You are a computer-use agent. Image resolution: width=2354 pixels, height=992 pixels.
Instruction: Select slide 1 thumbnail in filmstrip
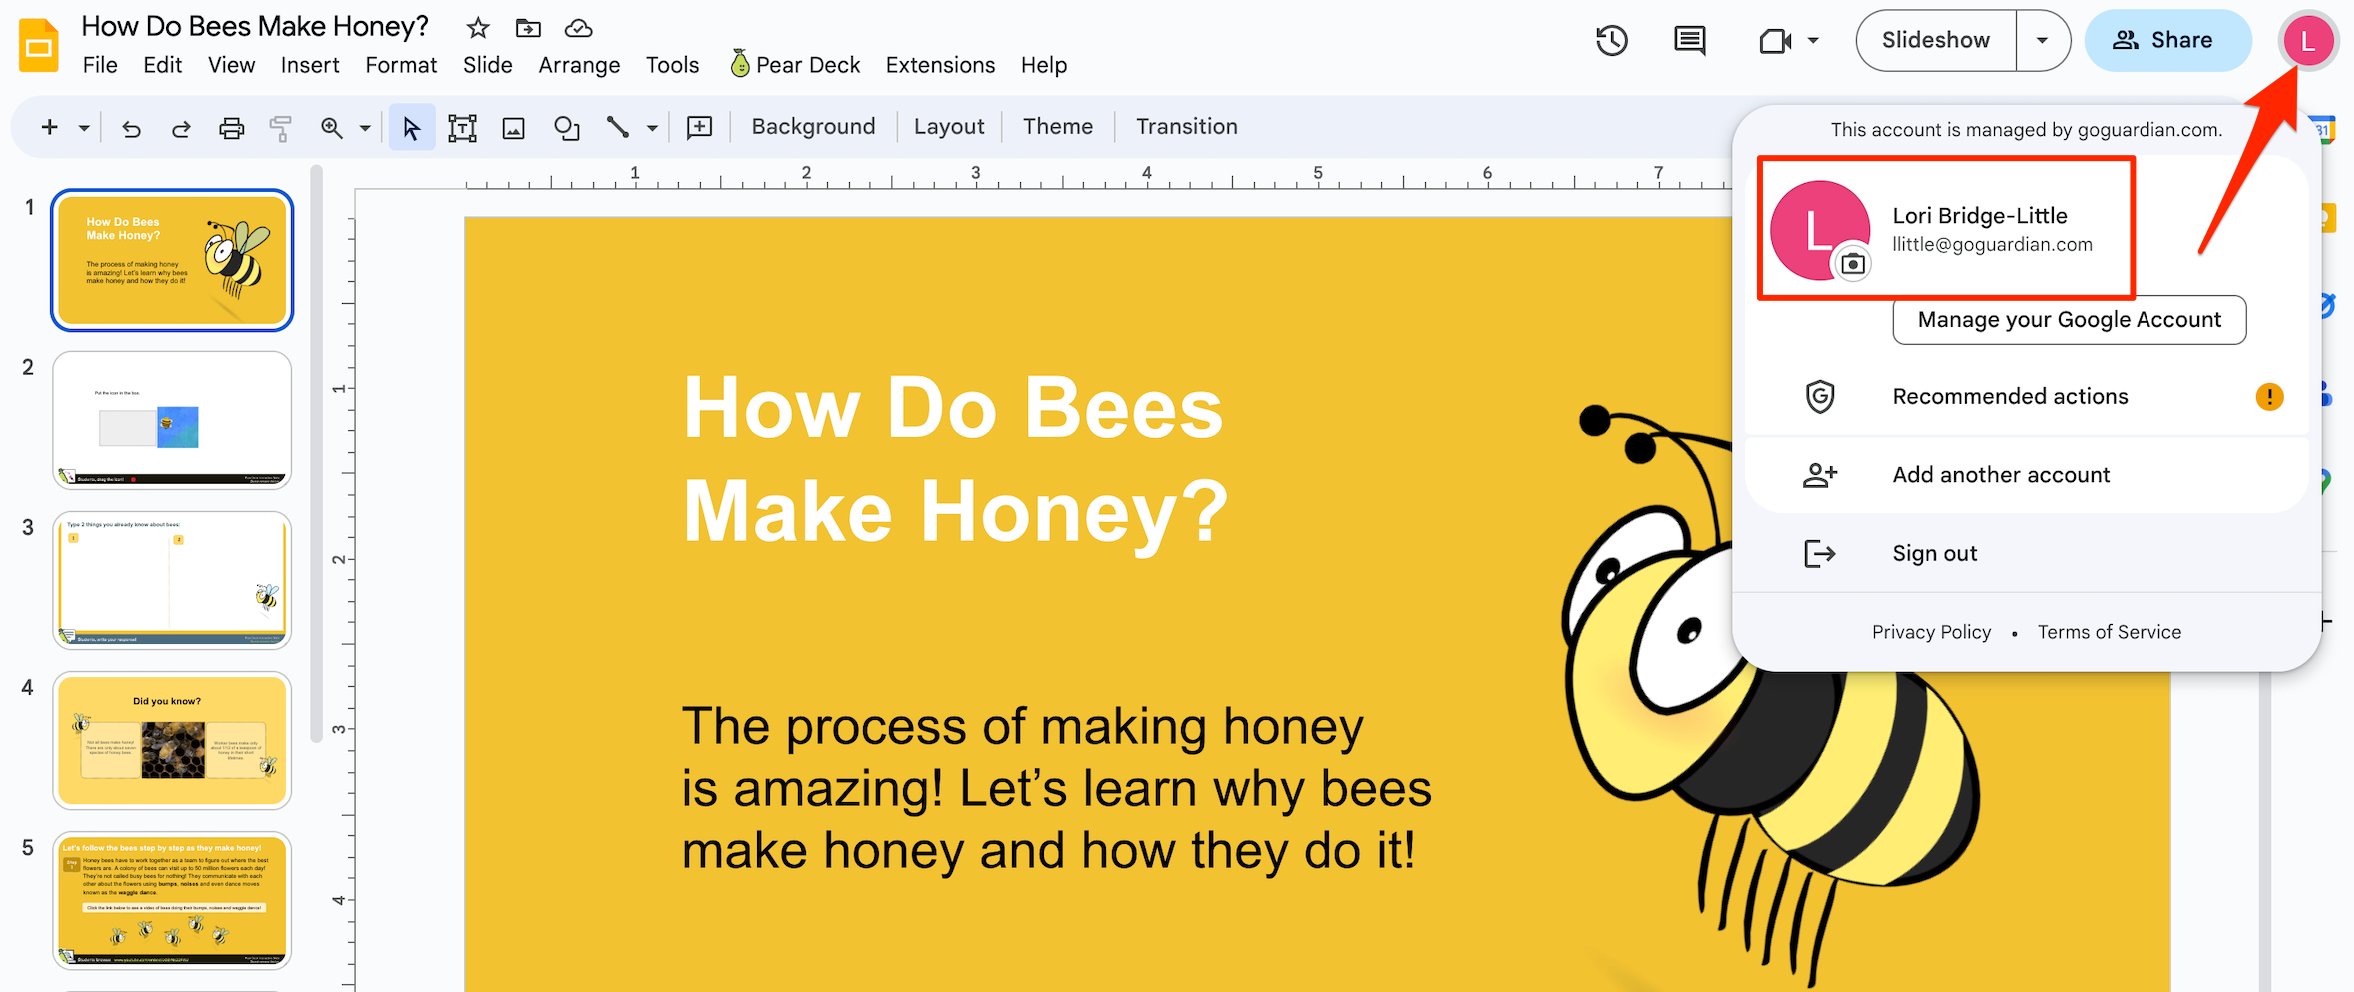pos(172,260)
